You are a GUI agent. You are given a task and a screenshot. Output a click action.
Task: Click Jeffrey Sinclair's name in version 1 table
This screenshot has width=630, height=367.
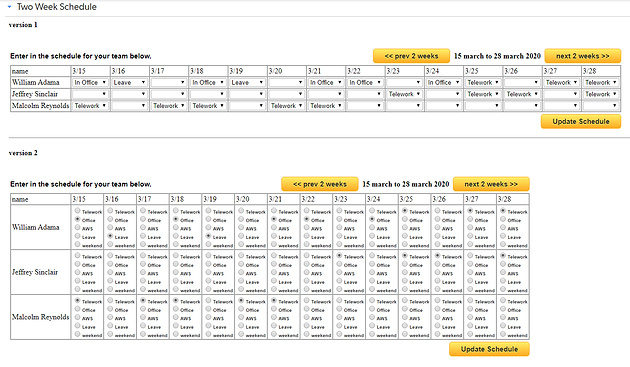35,94
